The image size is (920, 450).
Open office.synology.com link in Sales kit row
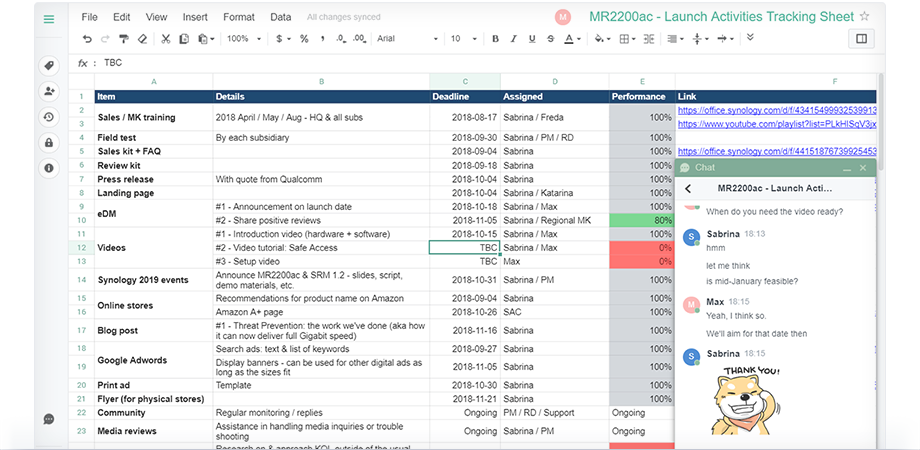(777, 151)
